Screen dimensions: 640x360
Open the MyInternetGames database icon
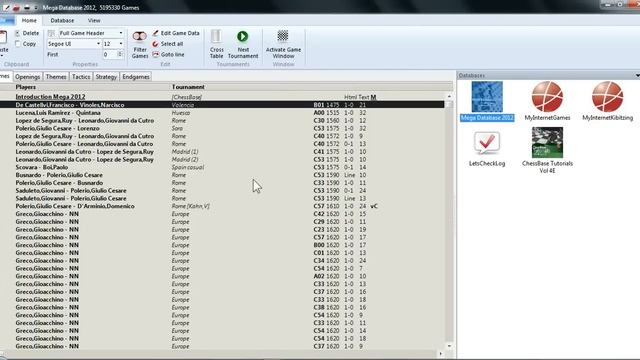[x=547, y=97]
